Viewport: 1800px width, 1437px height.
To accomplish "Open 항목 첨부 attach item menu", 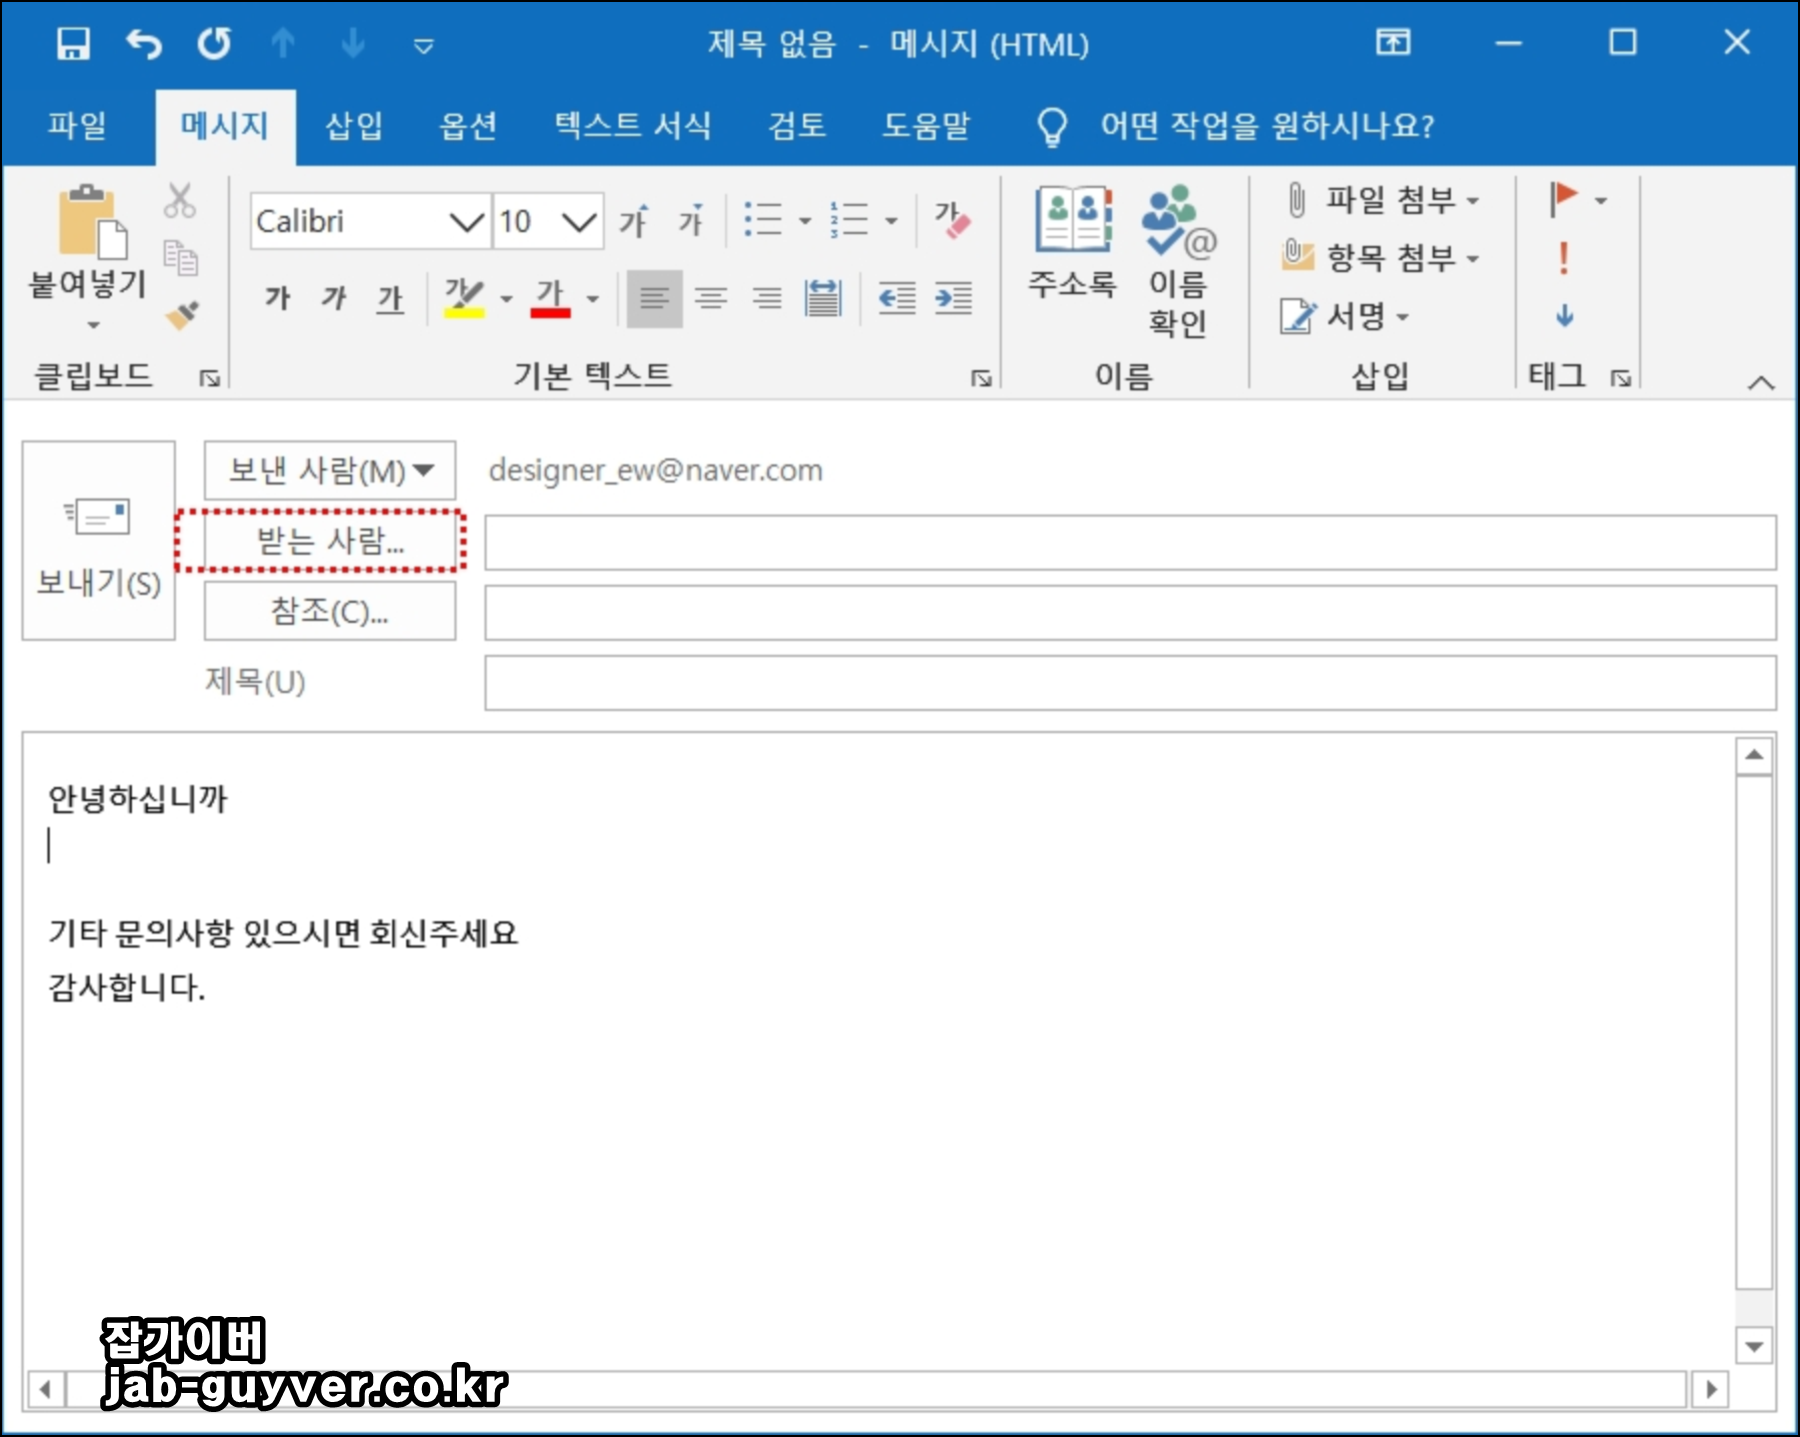I will point(1382,258).
